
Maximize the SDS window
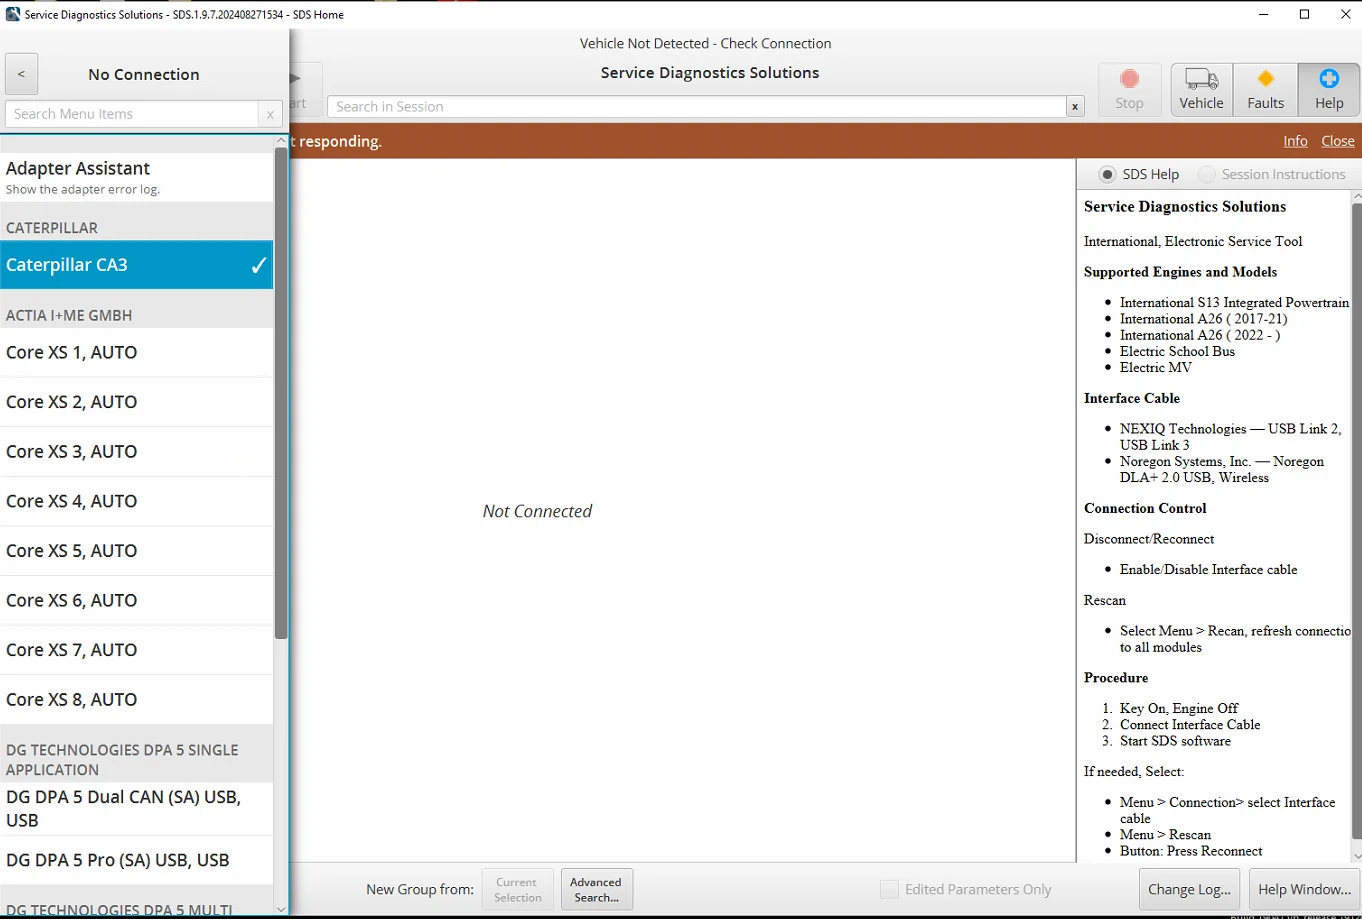point(1304,14)
